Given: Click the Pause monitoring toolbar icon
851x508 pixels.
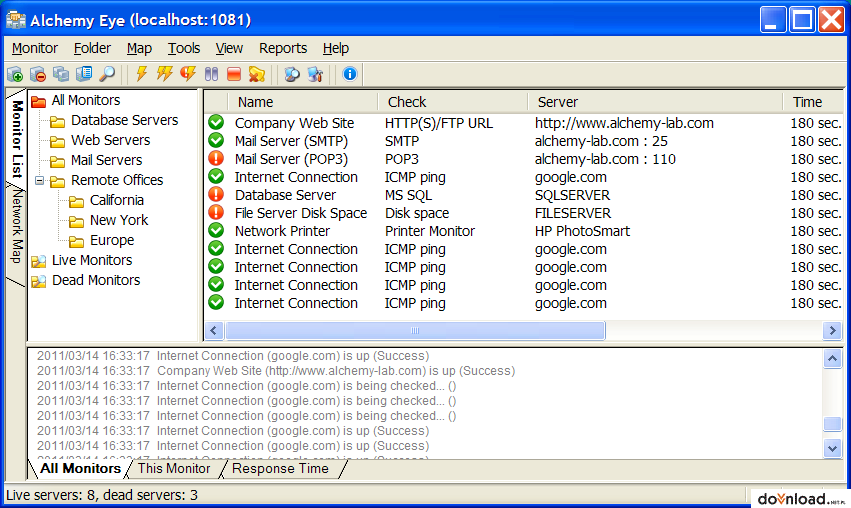Looking at the screenshot, I should point(211,74).
